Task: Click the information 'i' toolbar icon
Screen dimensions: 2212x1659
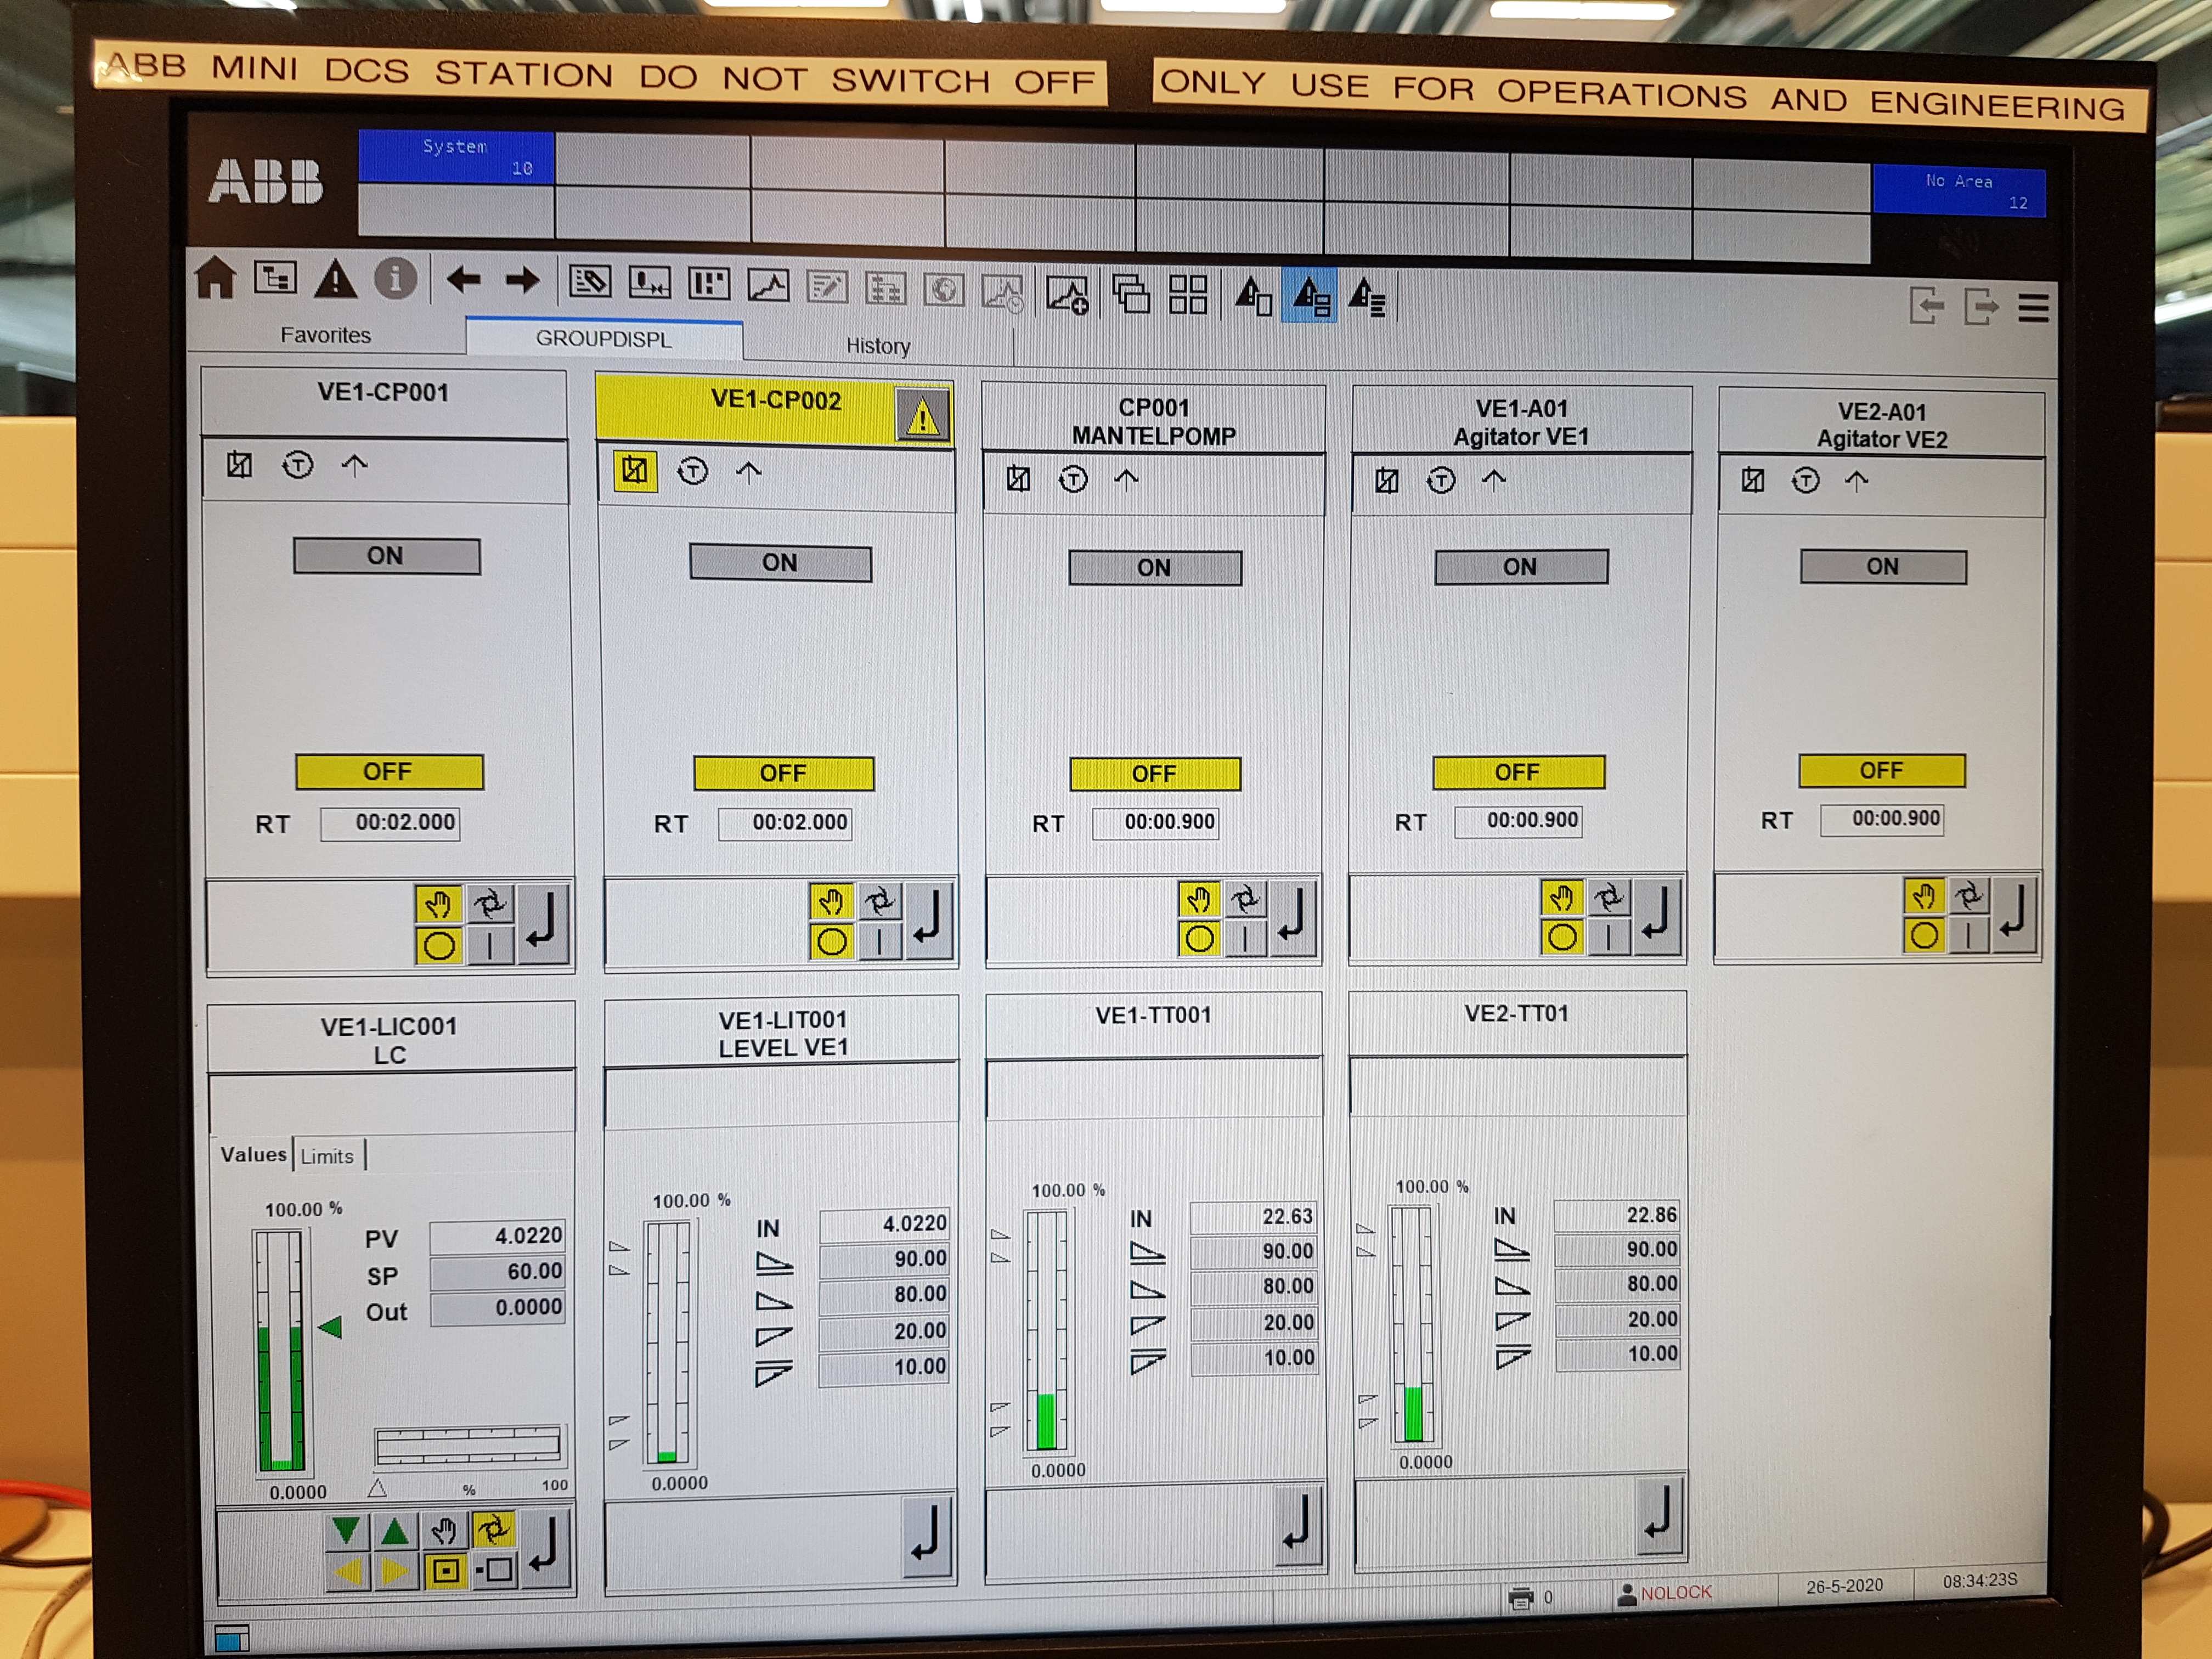Action: tap(395, 279)
